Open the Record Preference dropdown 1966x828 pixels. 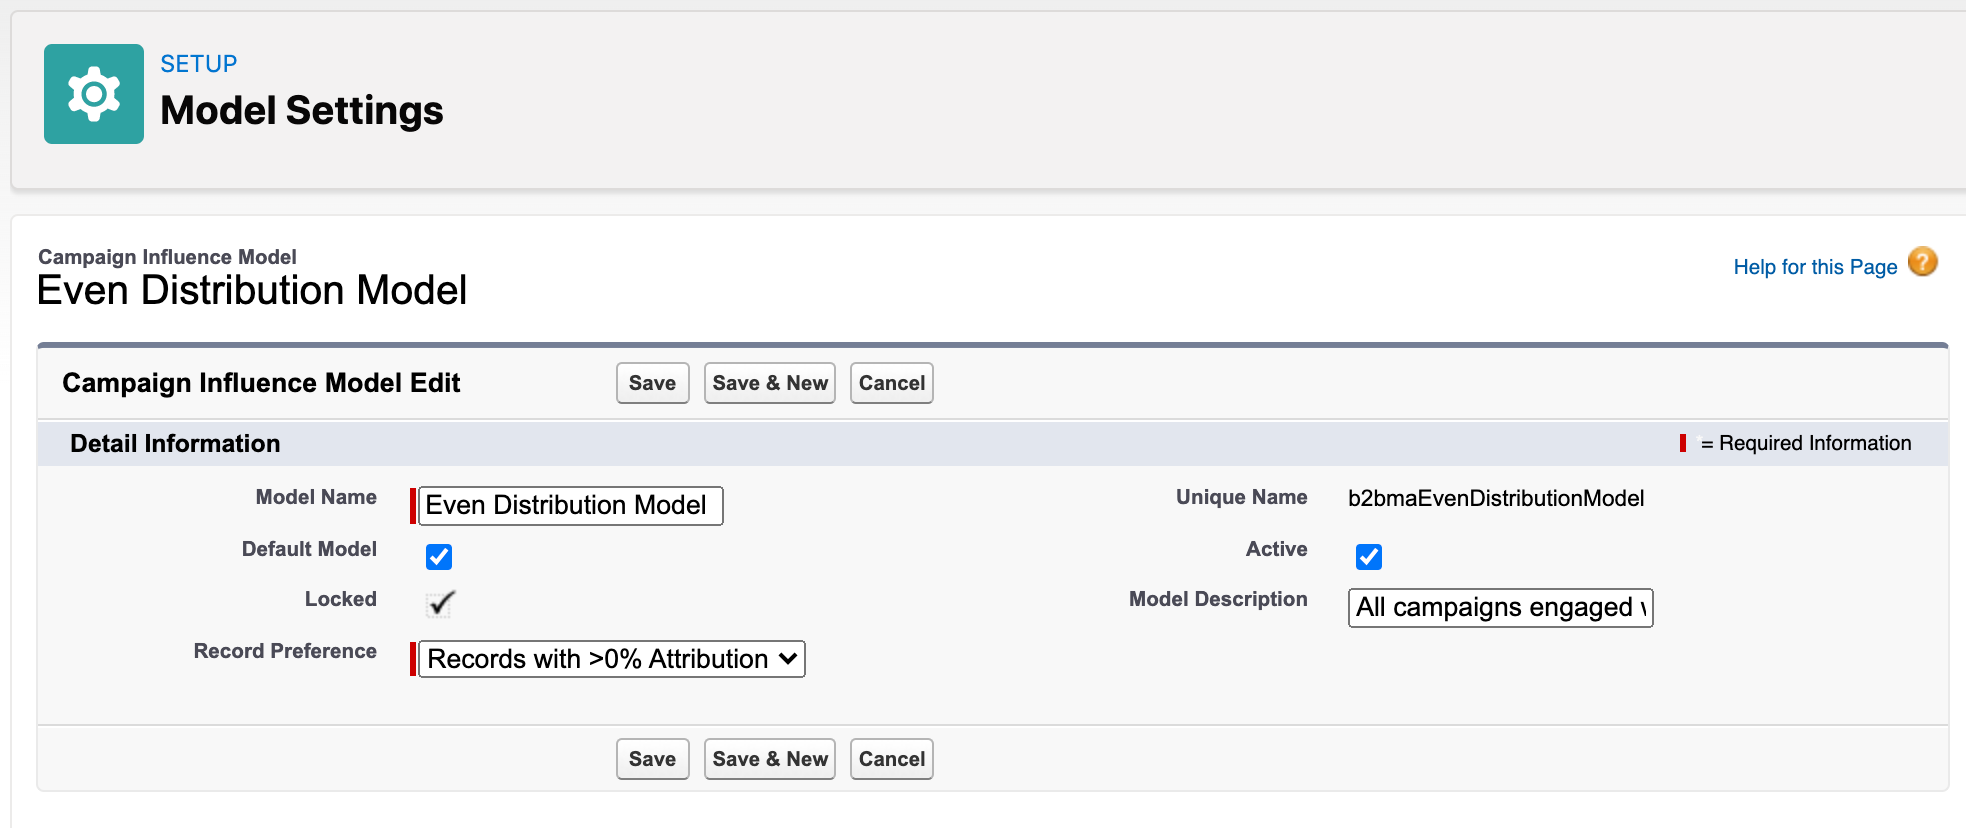tap(612, 659)
